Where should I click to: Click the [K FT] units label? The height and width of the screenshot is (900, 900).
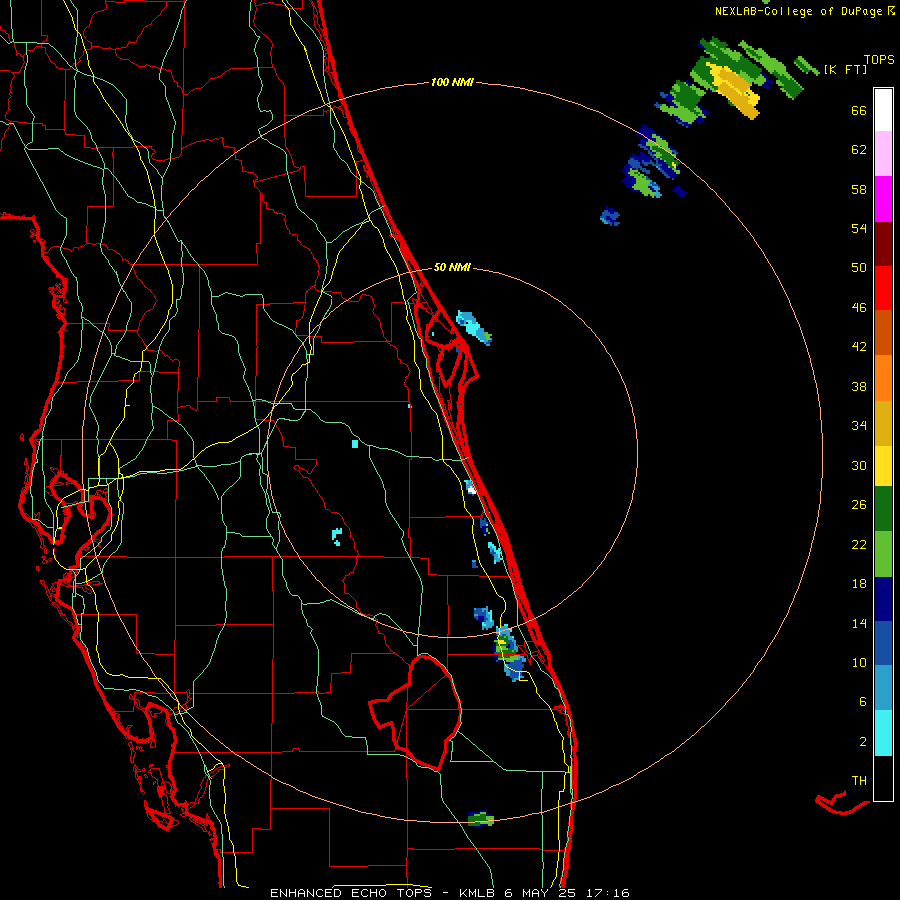pos(845,69)
